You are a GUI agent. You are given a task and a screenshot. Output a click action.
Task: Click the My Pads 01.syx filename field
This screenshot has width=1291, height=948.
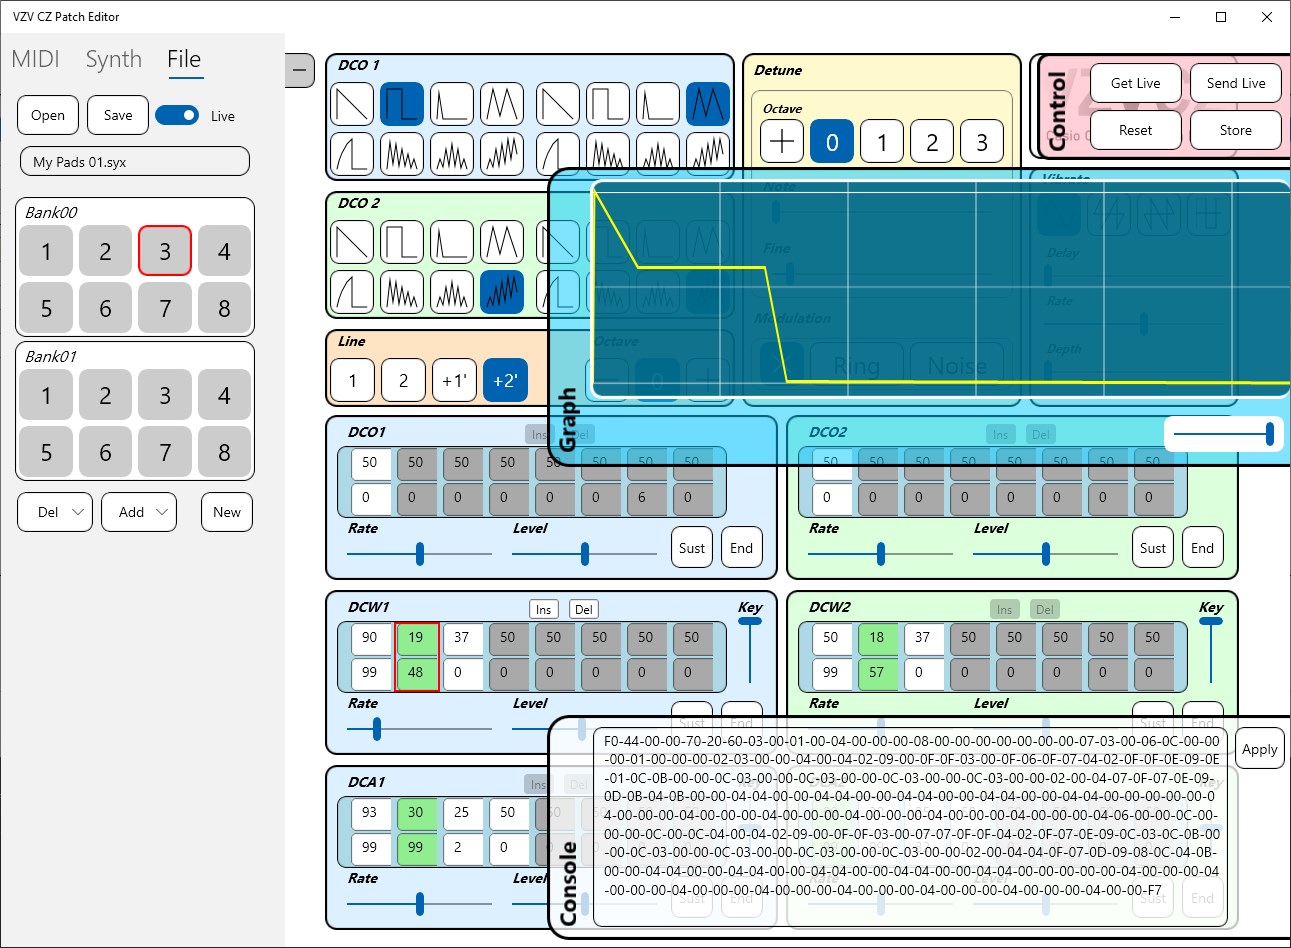point(134,161)
